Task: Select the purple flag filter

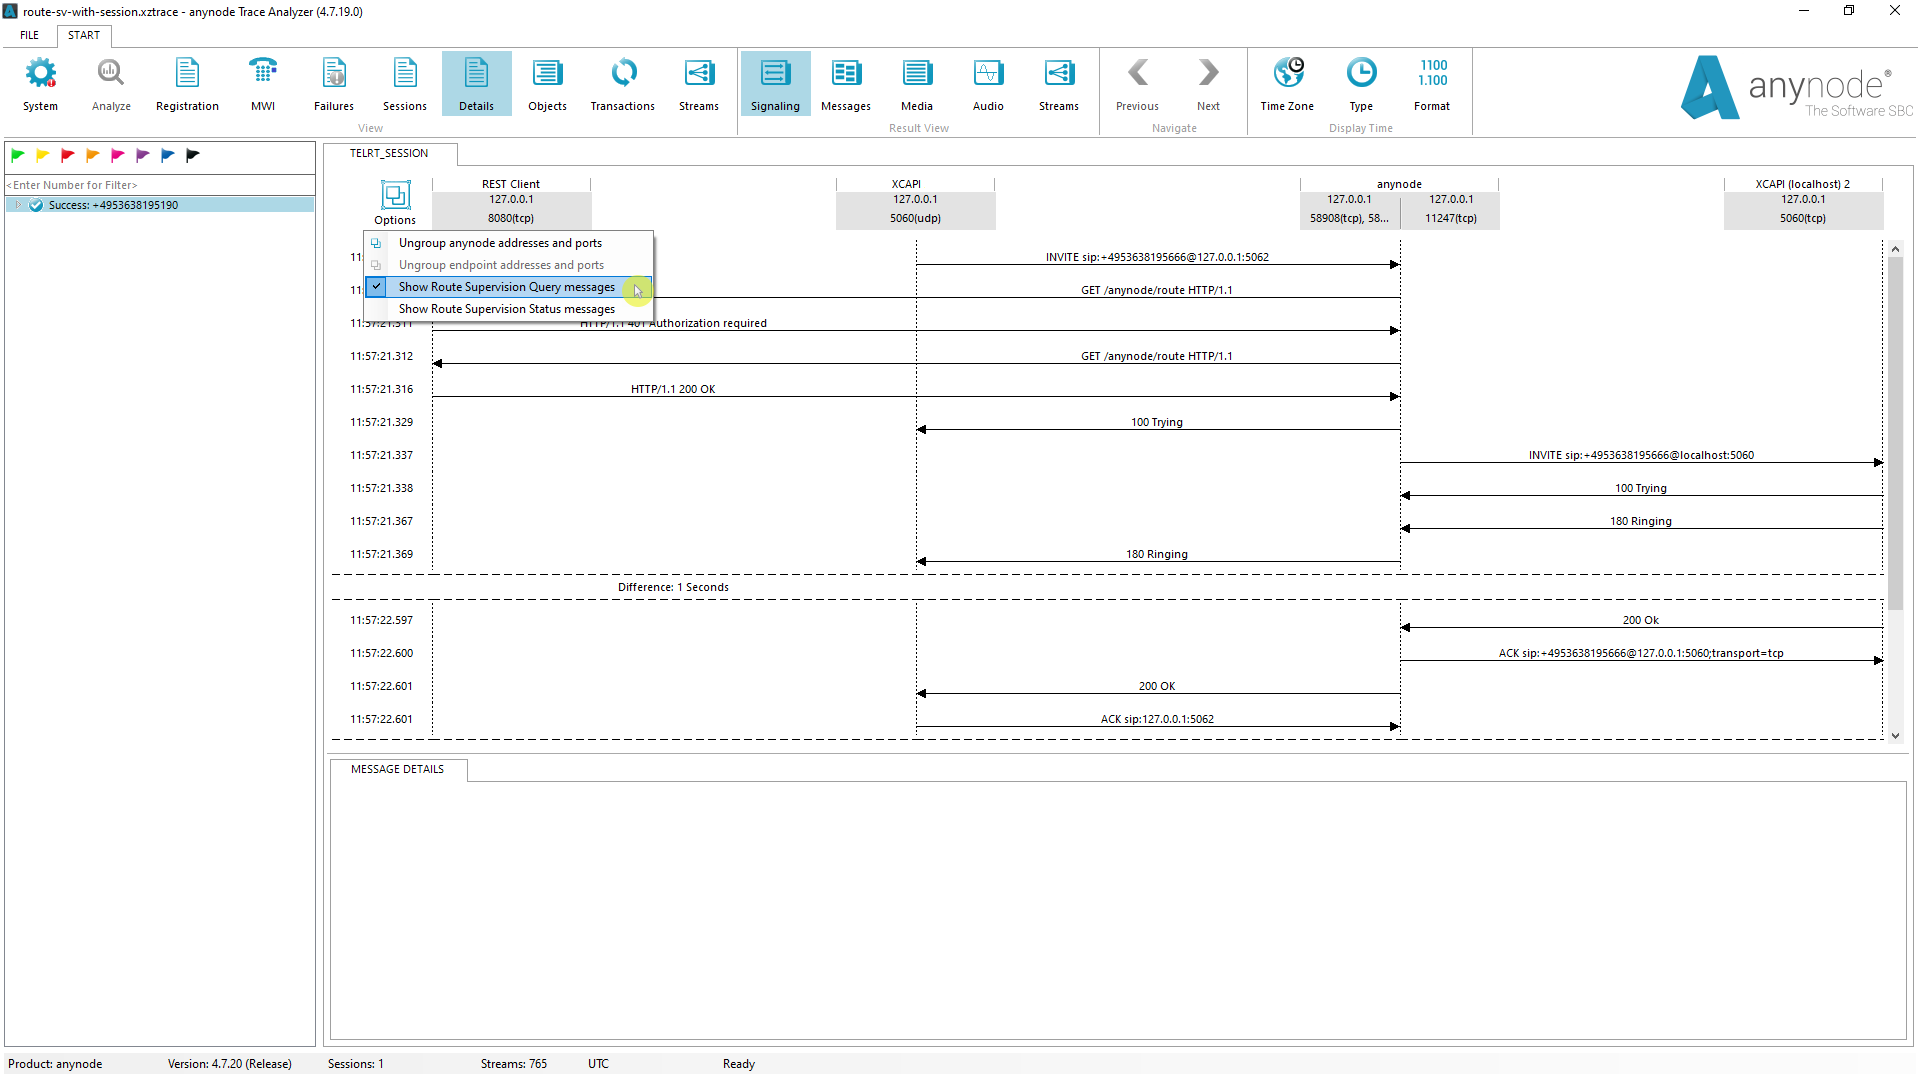Action: coord(142,155)
